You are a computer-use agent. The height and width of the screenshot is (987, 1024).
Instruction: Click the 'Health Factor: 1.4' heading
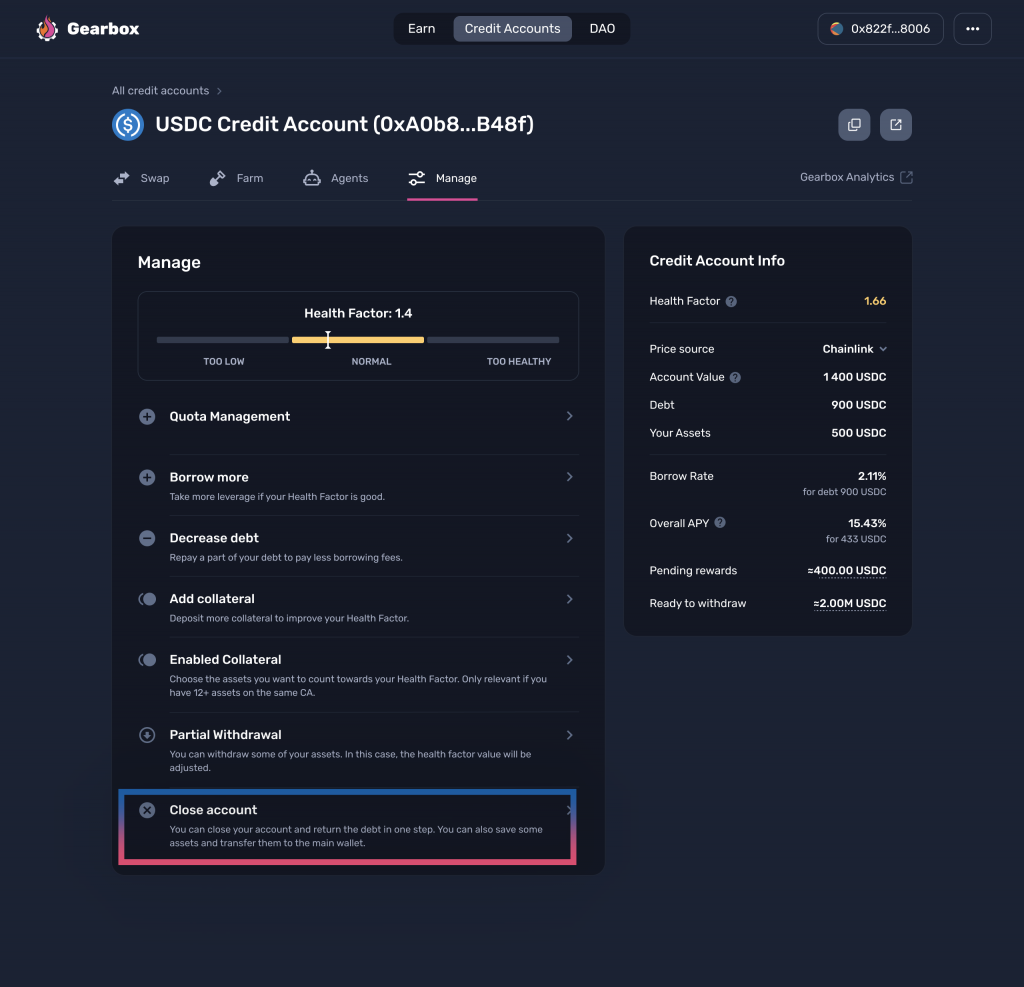[x=358, y=314]
